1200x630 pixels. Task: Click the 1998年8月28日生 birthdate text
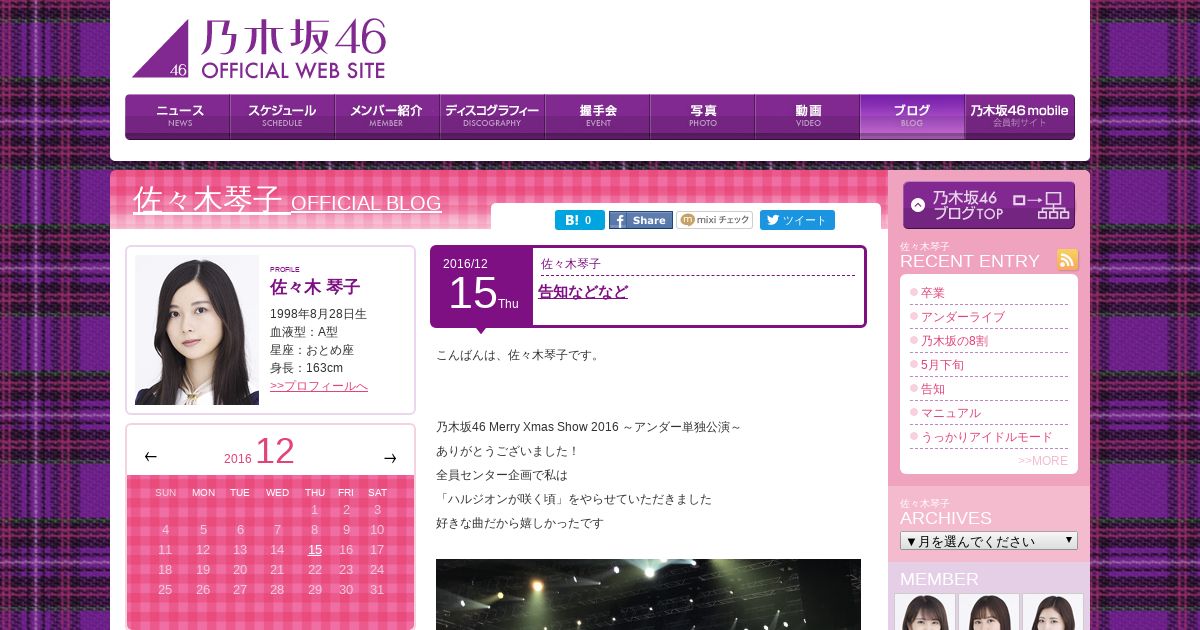318,314
